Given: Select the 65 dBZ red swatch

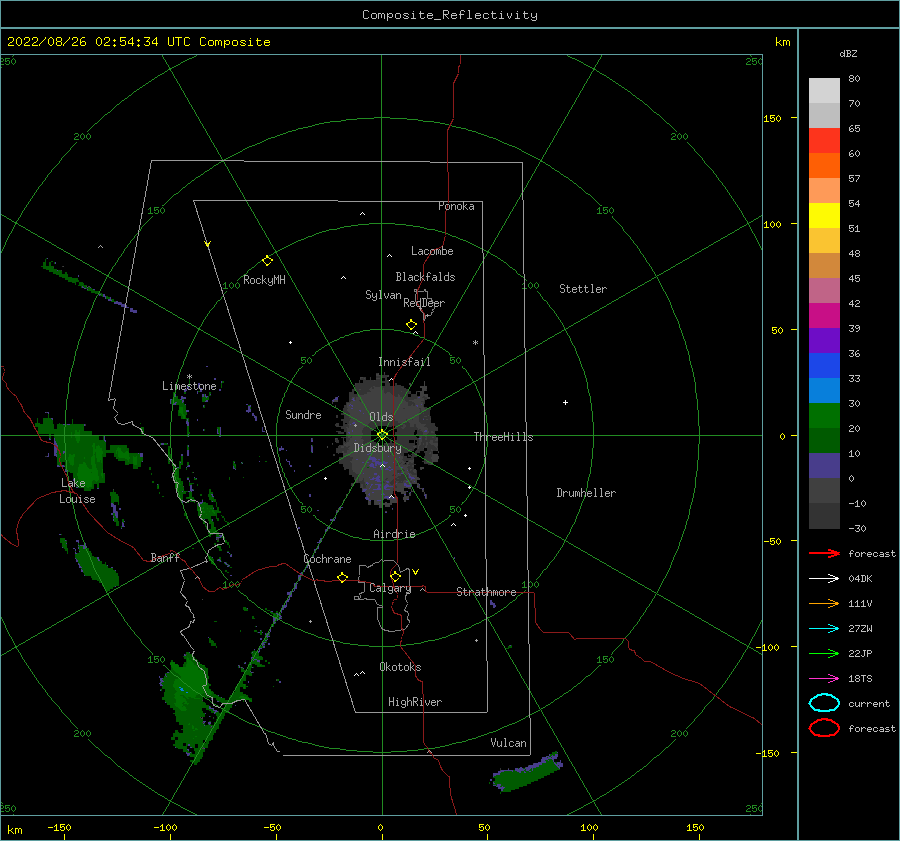Looking at the screenshot, I should pos(824,140).
